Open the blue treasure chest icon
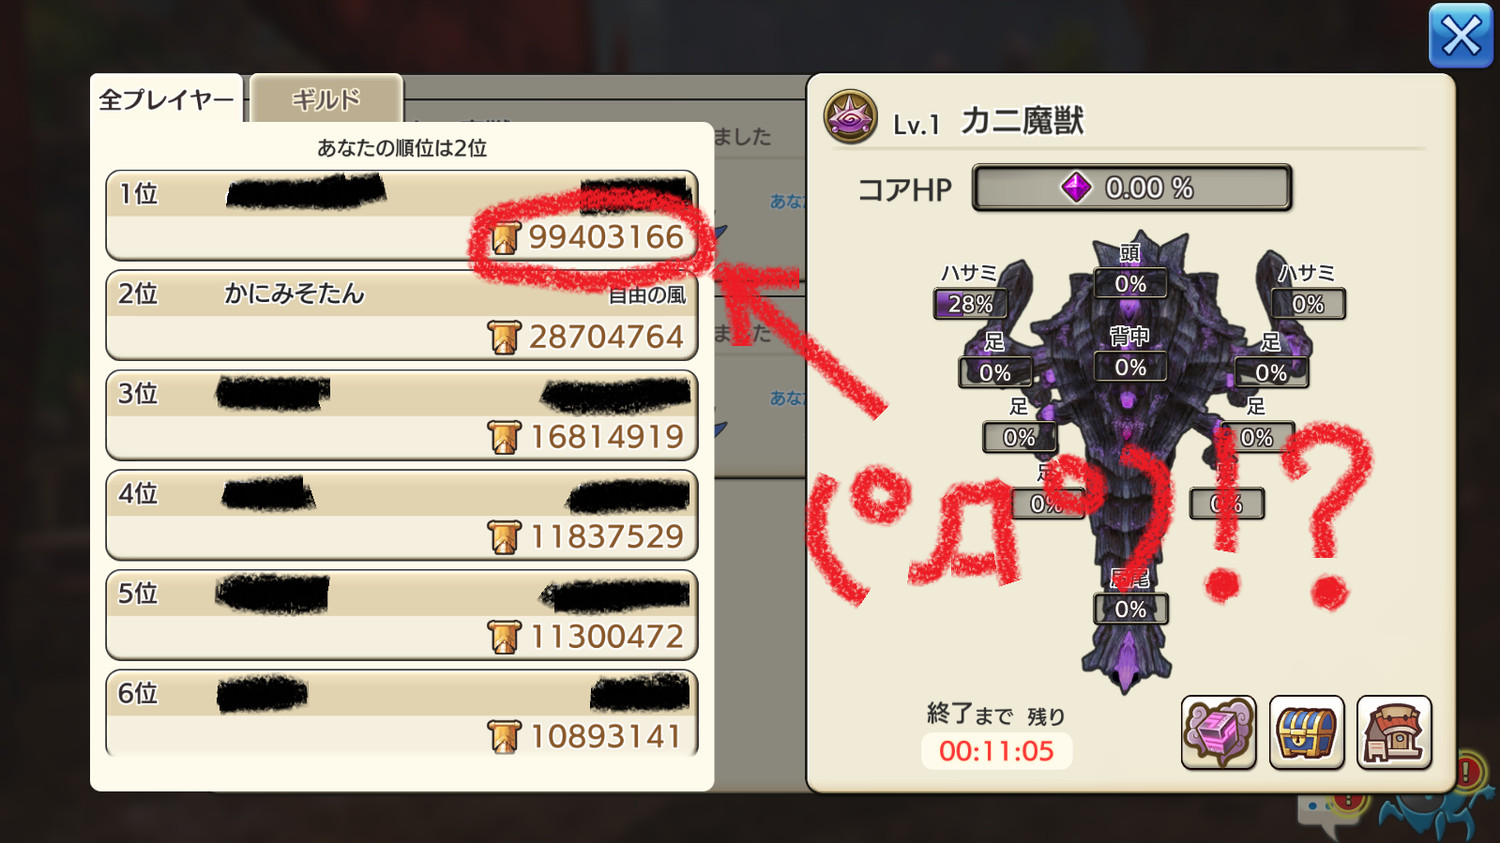The image size is (1500, 843). (x=1306, y=733)
